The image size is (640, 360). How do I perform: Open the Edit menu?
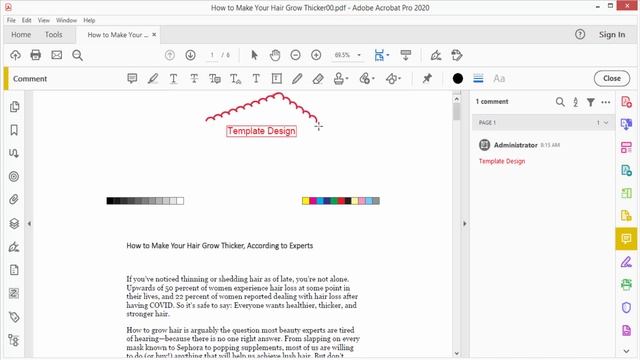click(27, 20)
